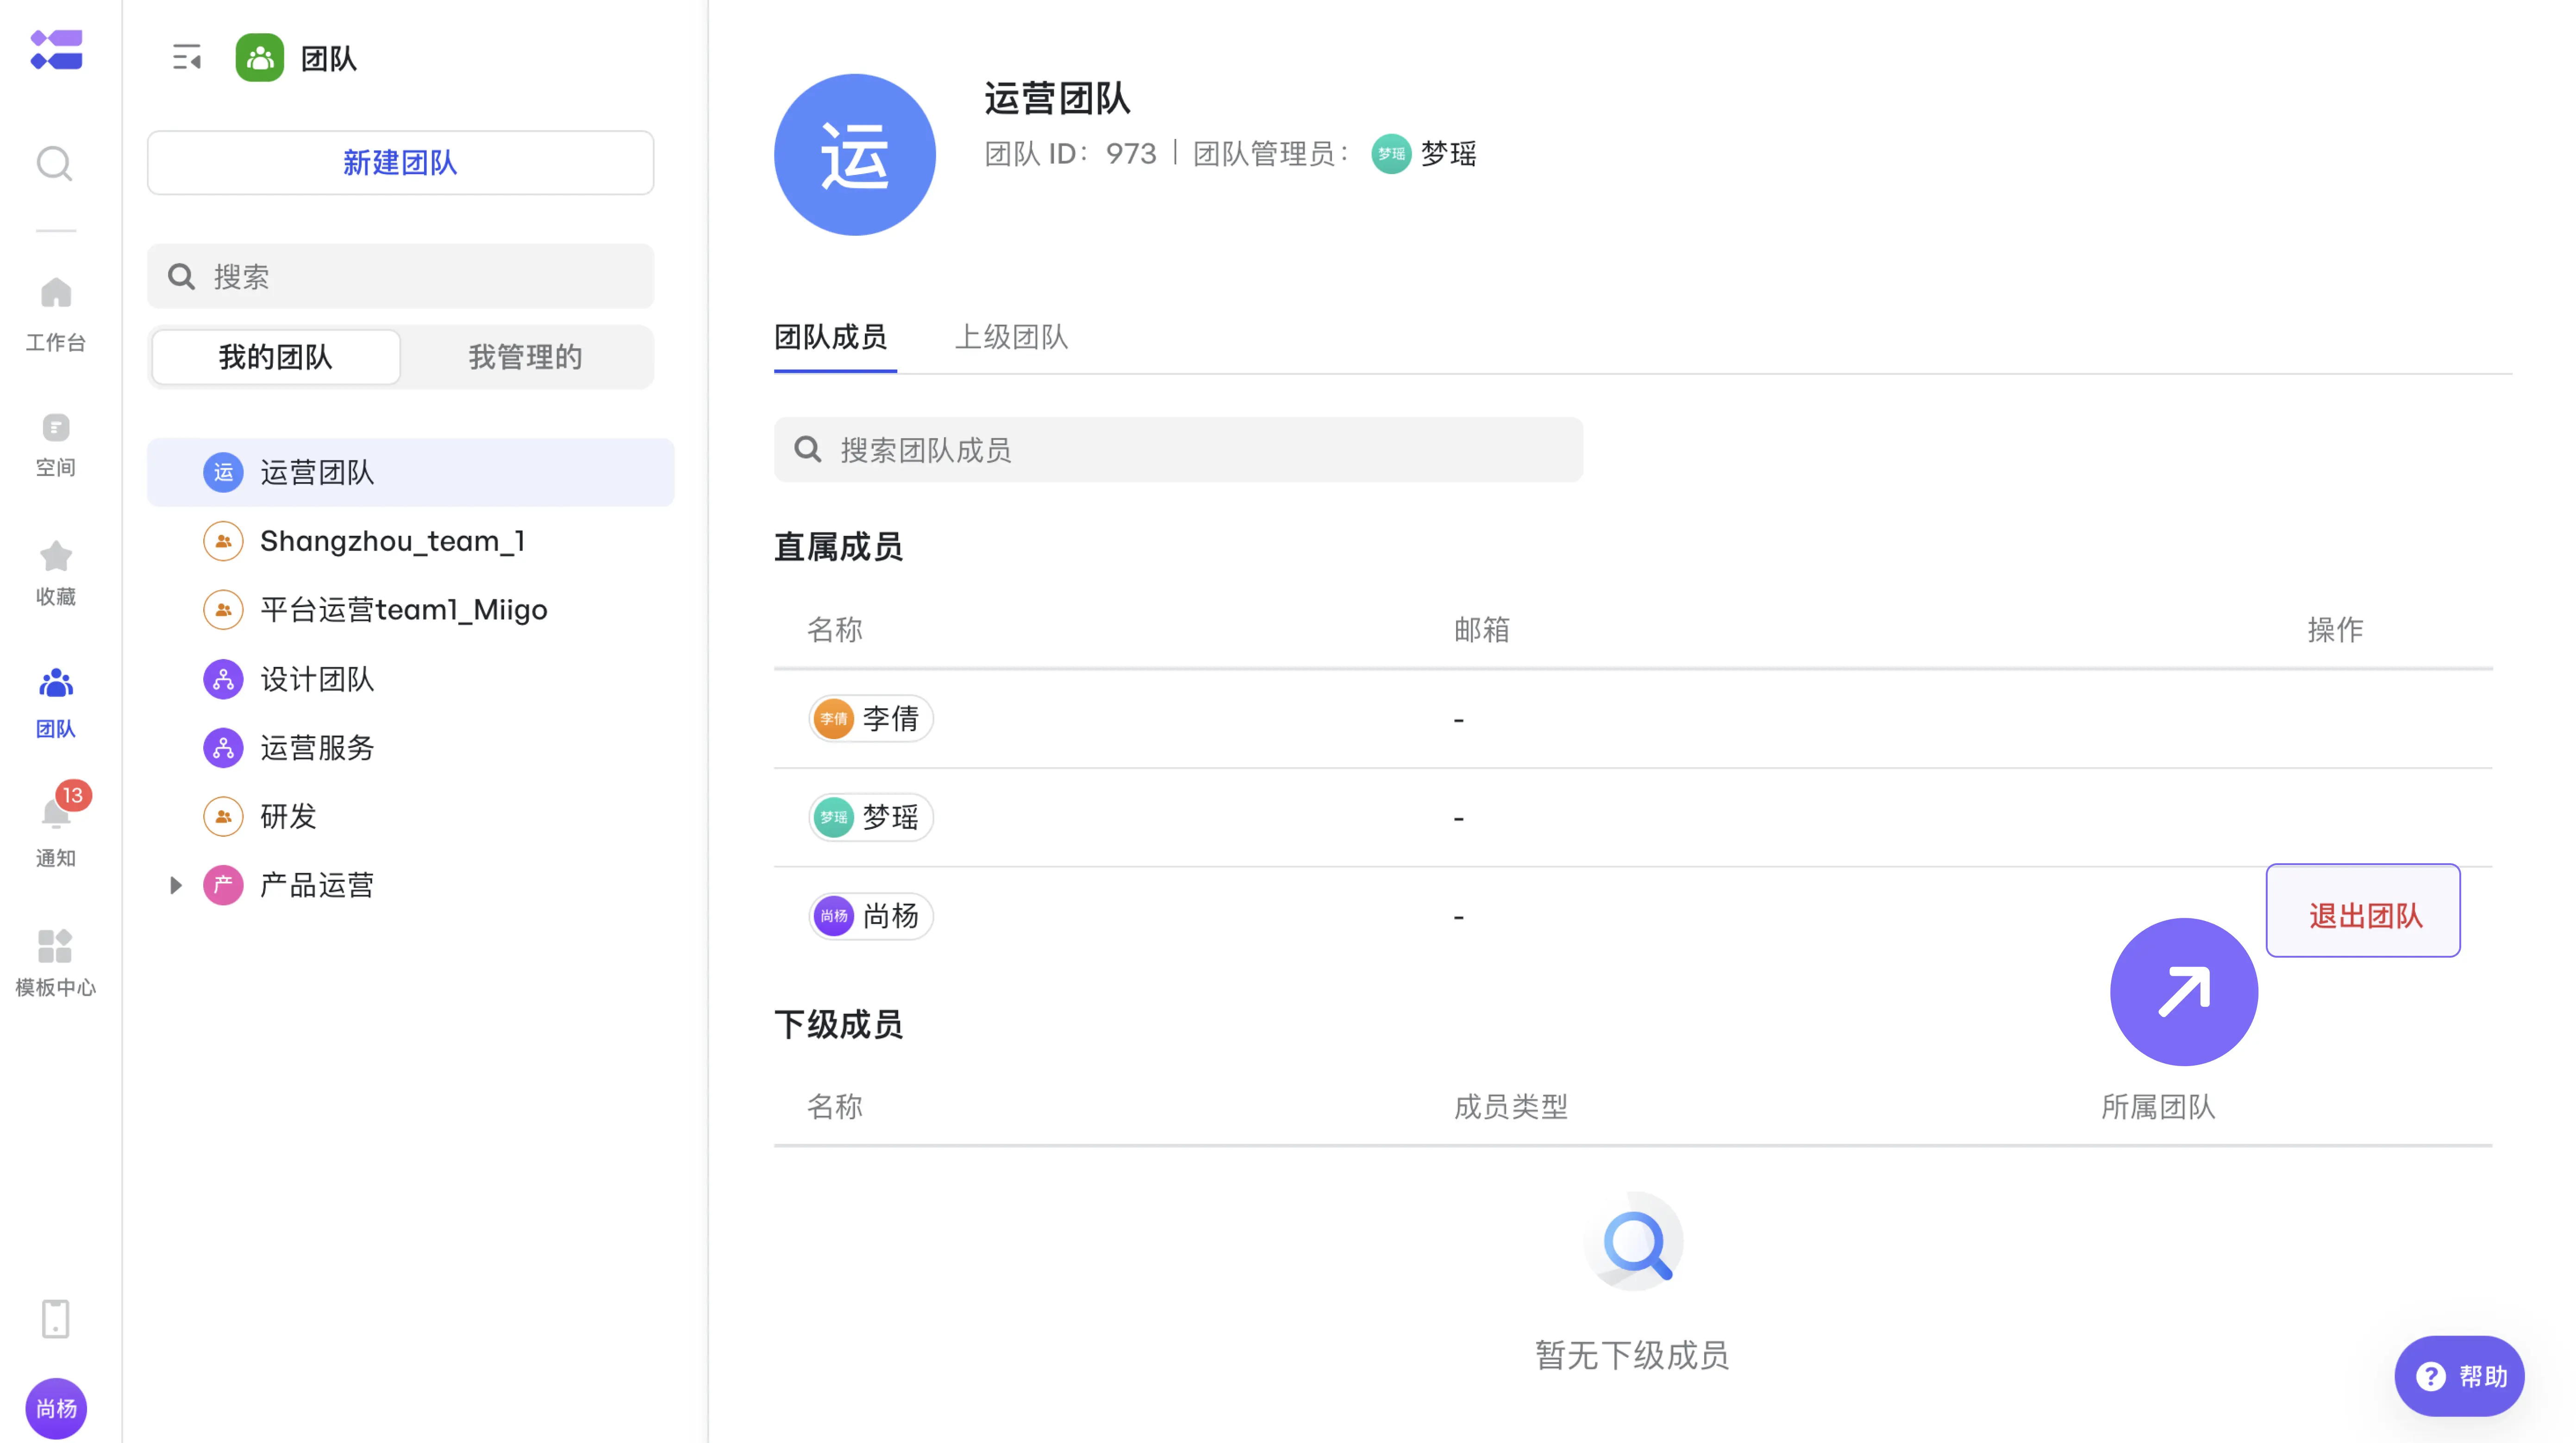Collapse the sidebar panel icon
This screenshot has width=2576, height=1443.
(x=186, y=57)
